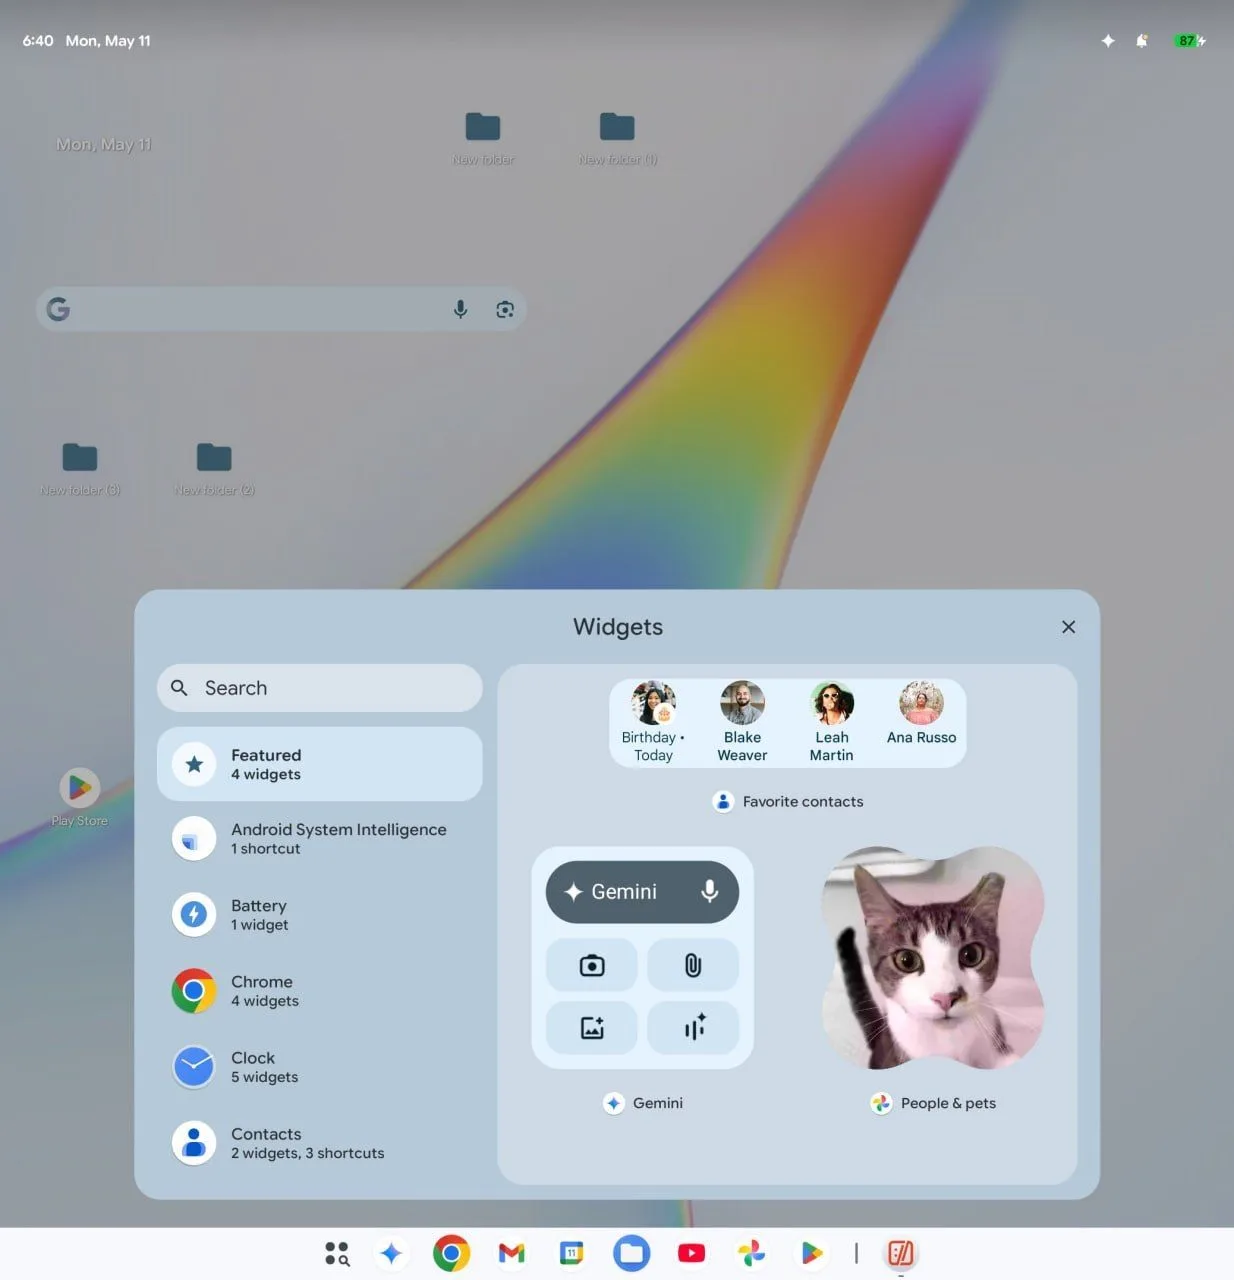Open Google Calendar from the taskbar
Viewport: 1234px width, 1280px height.
pyautogui.click(x=571, y=1253)
